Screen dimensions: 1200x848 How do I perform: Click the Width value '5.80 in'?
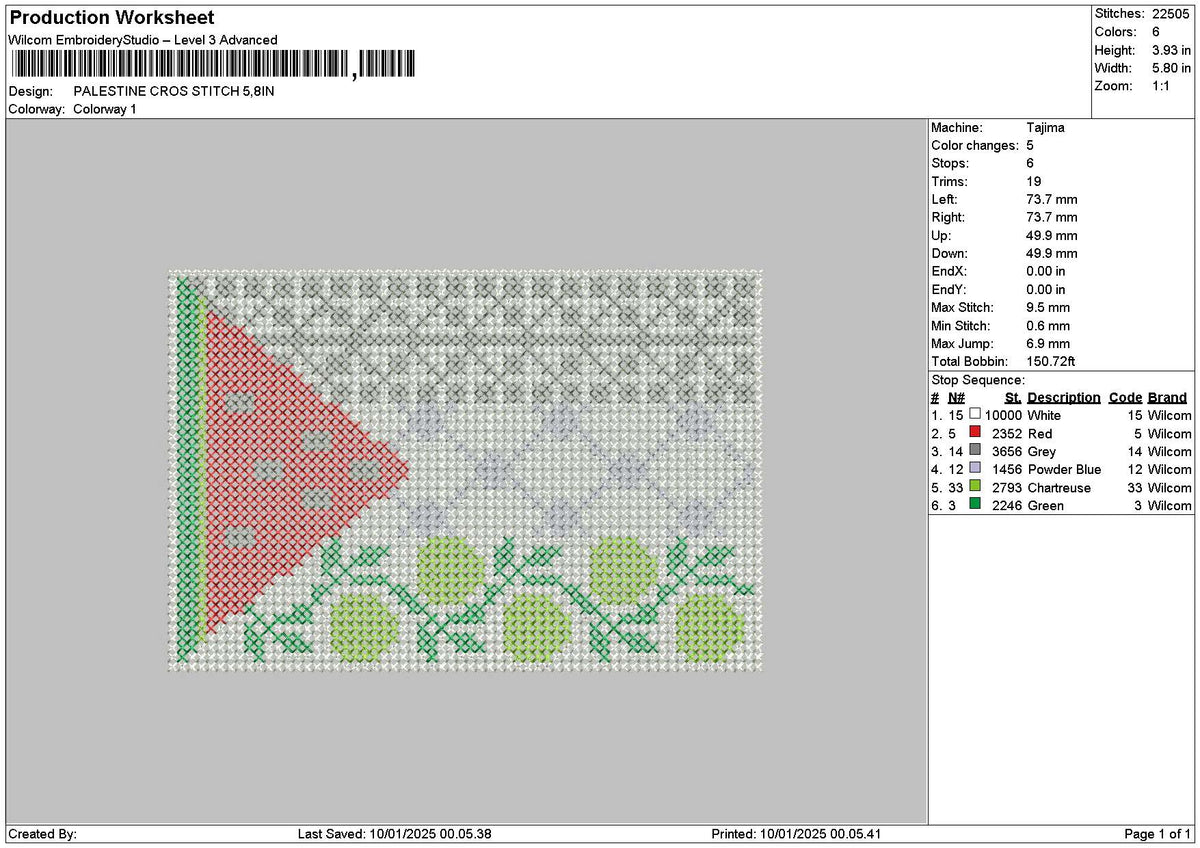(1172, 68)
